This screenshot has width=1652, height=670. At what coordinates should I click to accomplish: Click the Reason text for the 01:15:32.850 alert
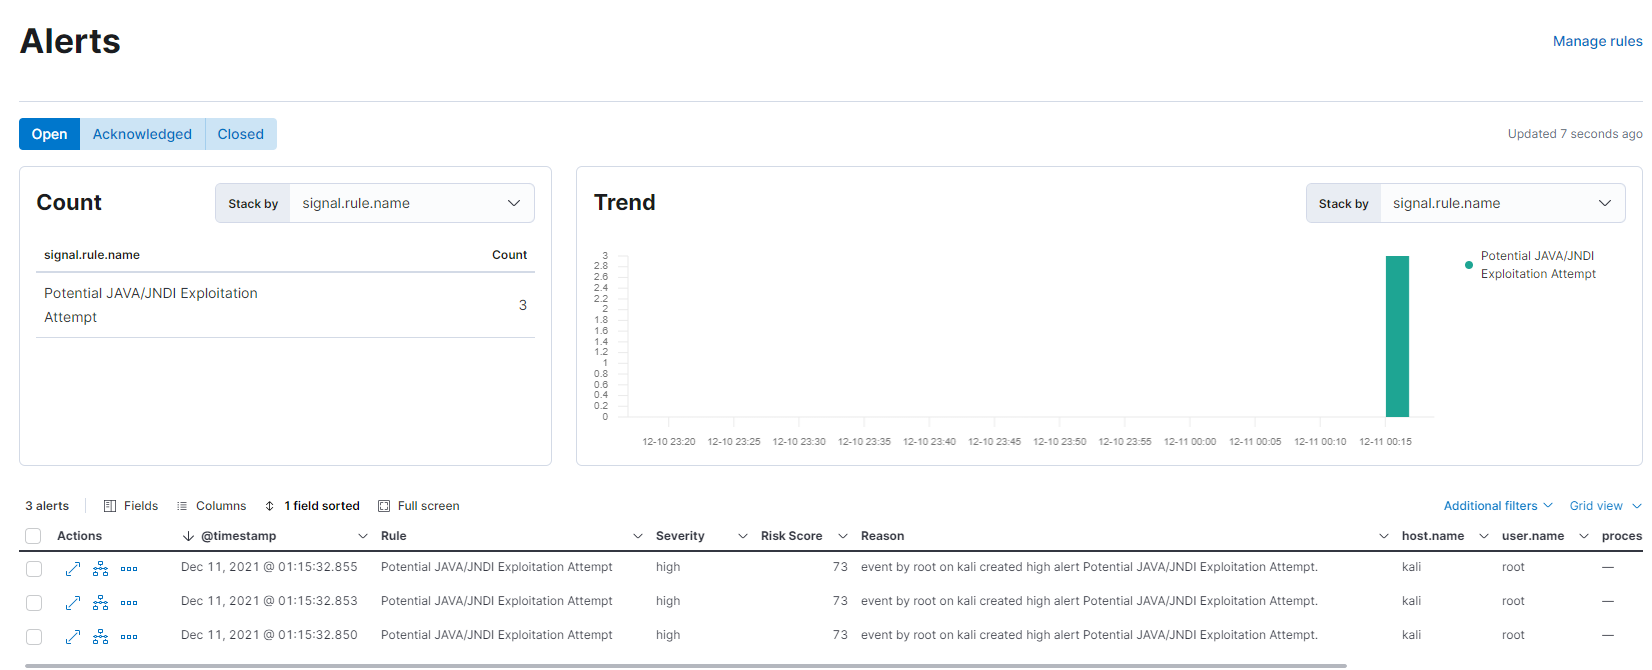point(1089,635)
